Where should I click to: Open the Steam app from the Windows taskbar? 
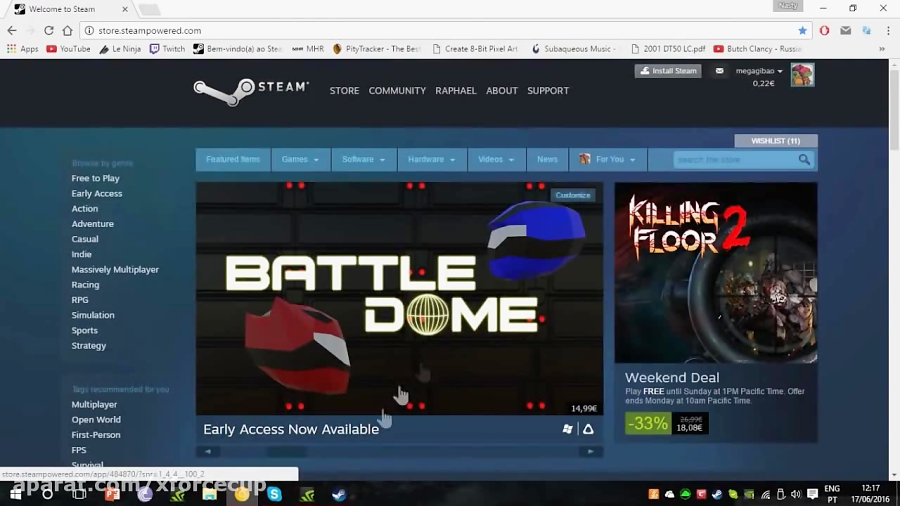(x=339, y=494)
